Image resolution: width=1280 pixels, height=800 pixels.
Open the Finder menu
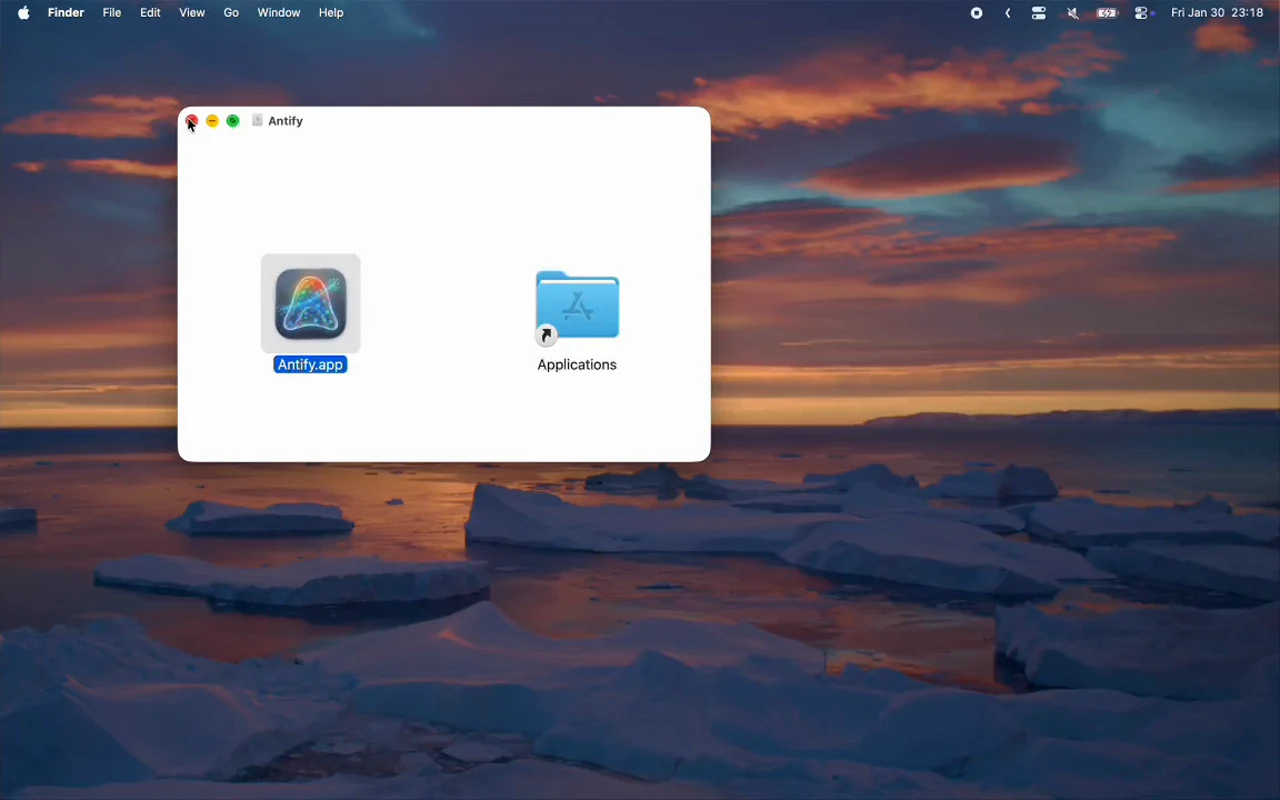(66, 13)
